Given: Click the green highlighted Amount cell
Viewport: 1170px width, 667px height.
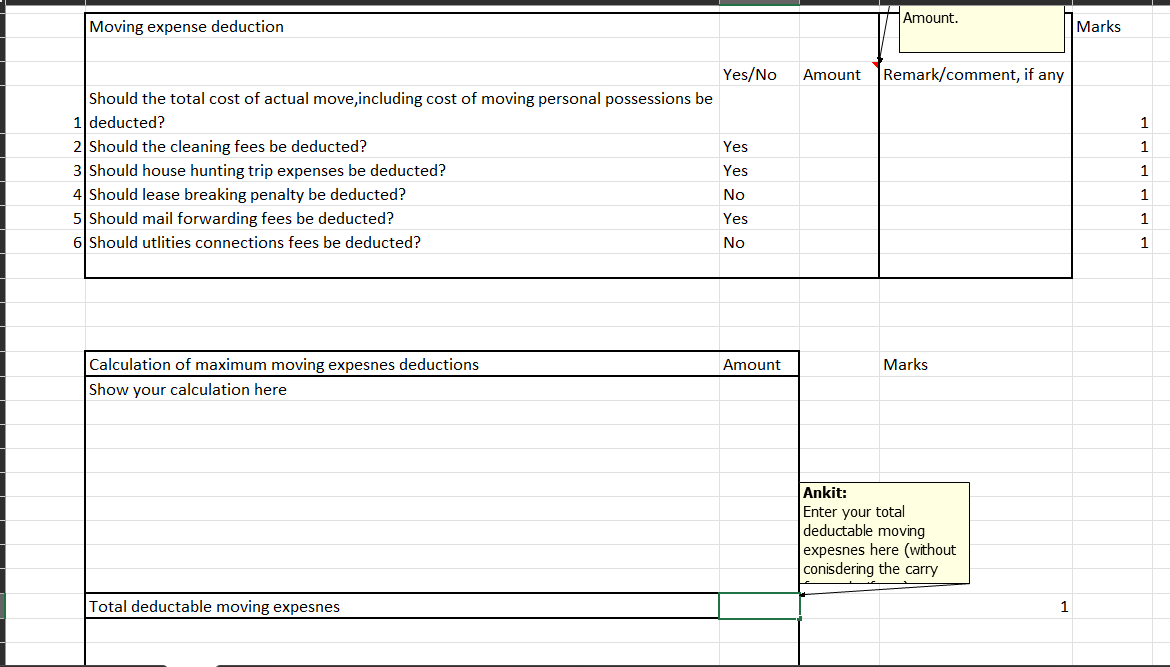Looking at the screenshot, I should [758, 606].
